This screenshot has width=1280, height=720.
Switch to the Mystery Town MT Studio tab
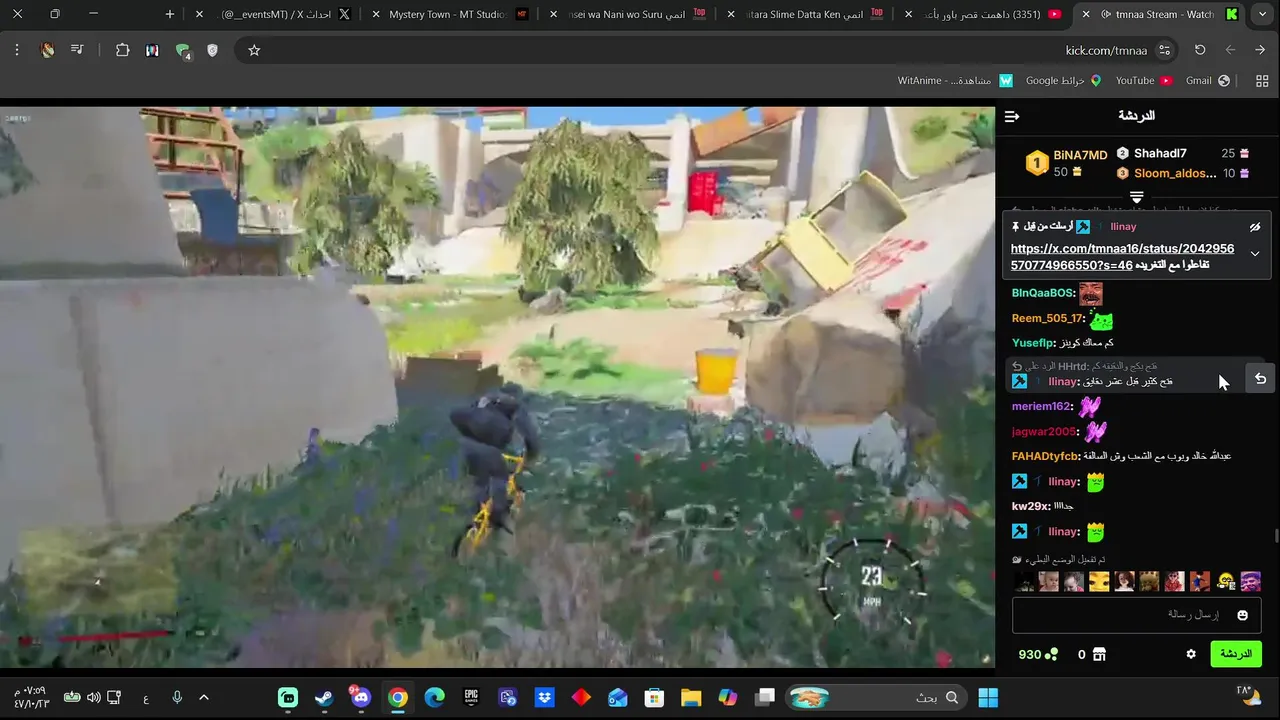(x=450, y=14)
